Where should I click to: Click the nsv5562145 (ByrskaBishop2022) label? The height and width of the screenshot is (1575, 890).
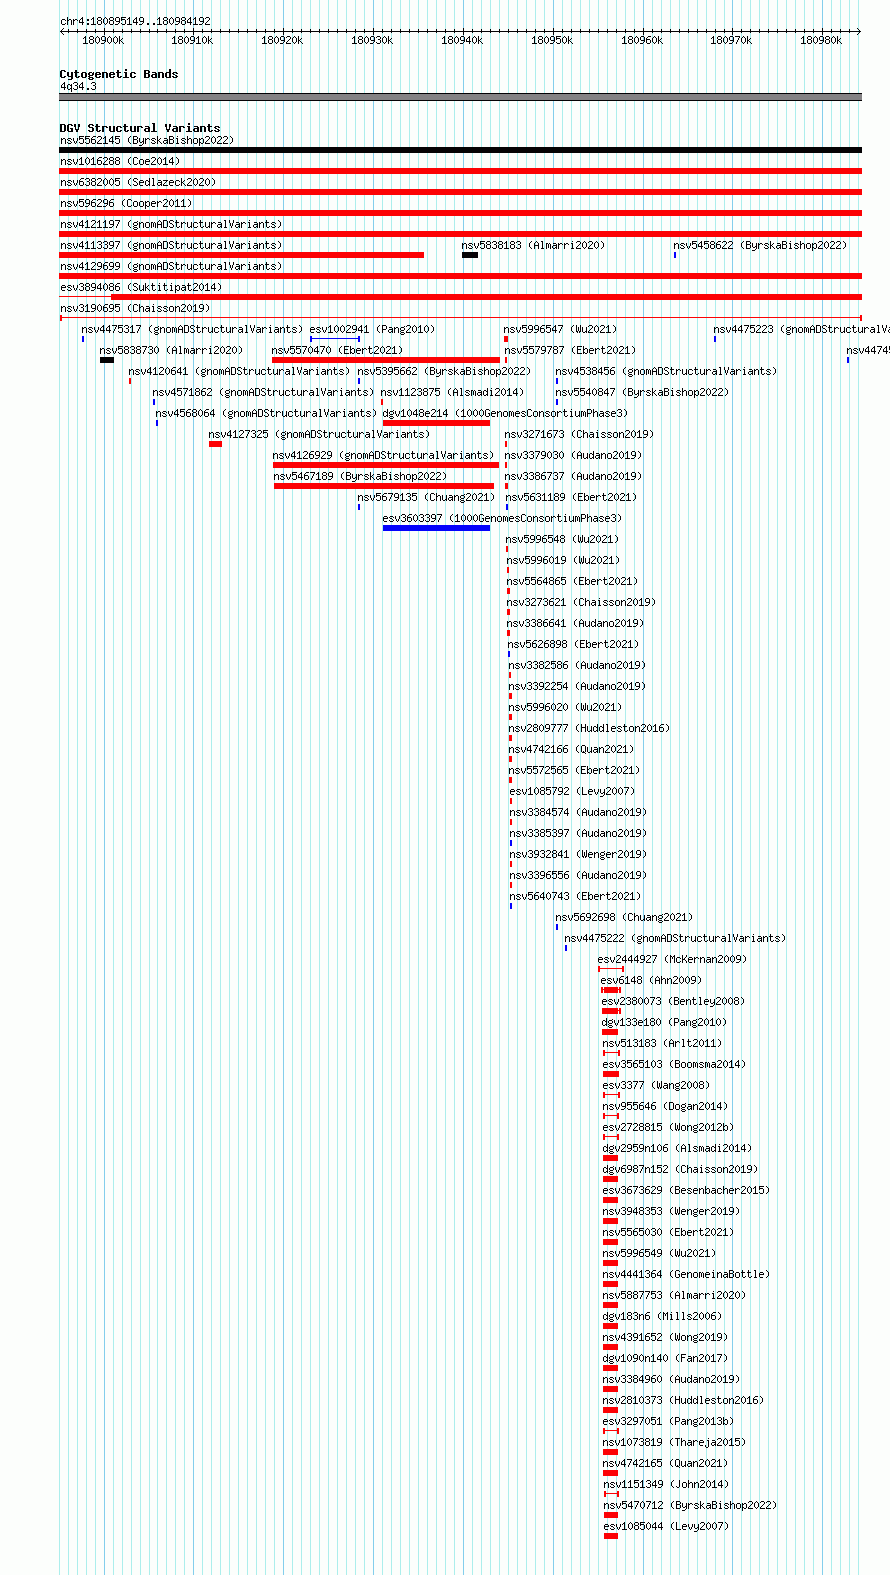click(x=147, y=141)
